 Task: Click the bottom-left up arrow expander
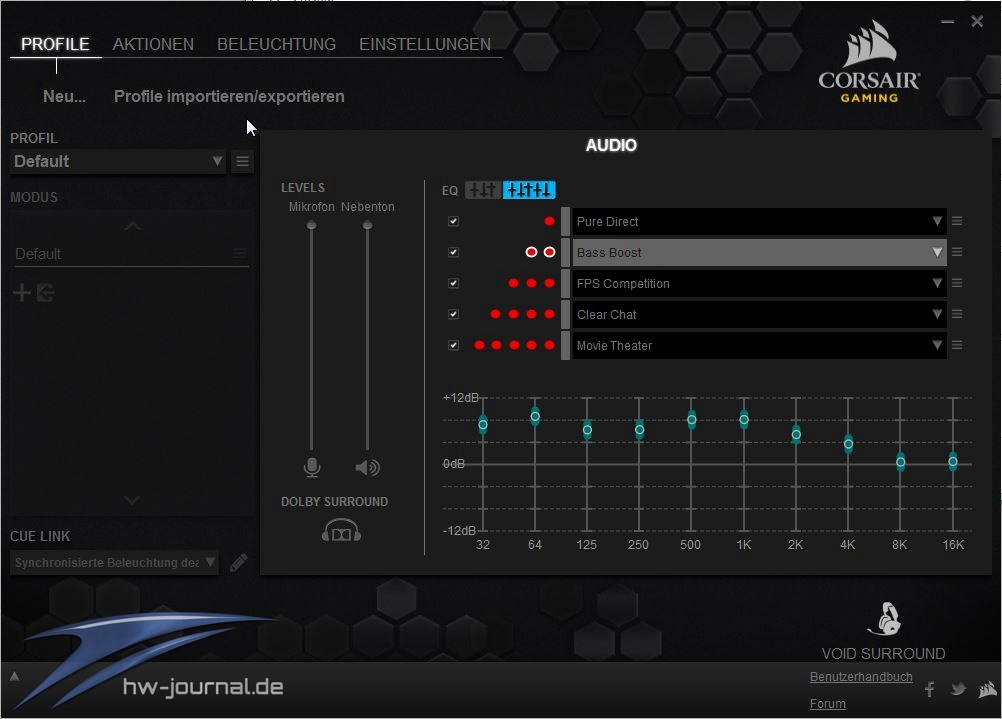click(14, 676)
